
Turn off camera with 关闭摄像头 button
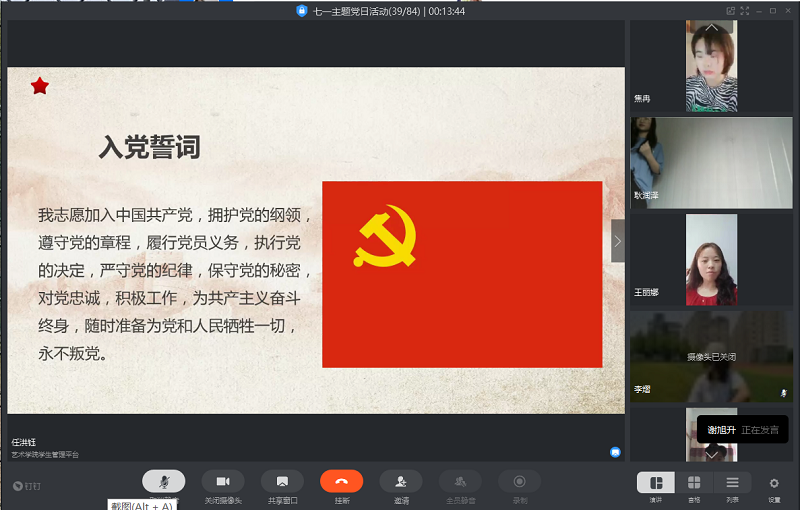222,481
